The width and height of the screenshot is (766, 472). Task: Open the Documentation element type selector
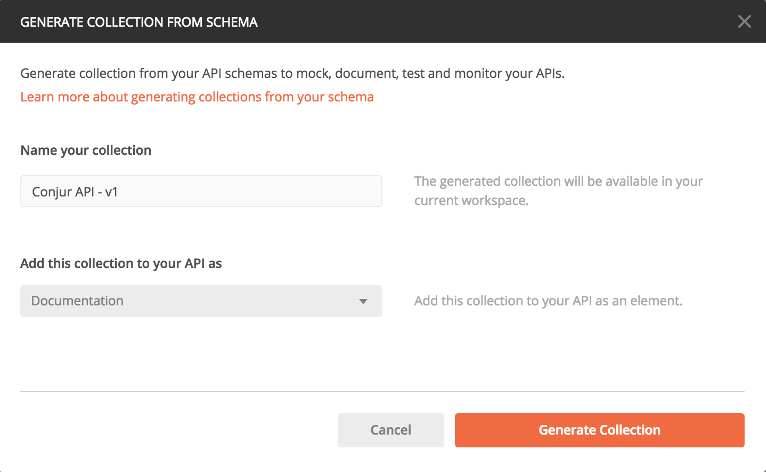click(x=200, y=301)
